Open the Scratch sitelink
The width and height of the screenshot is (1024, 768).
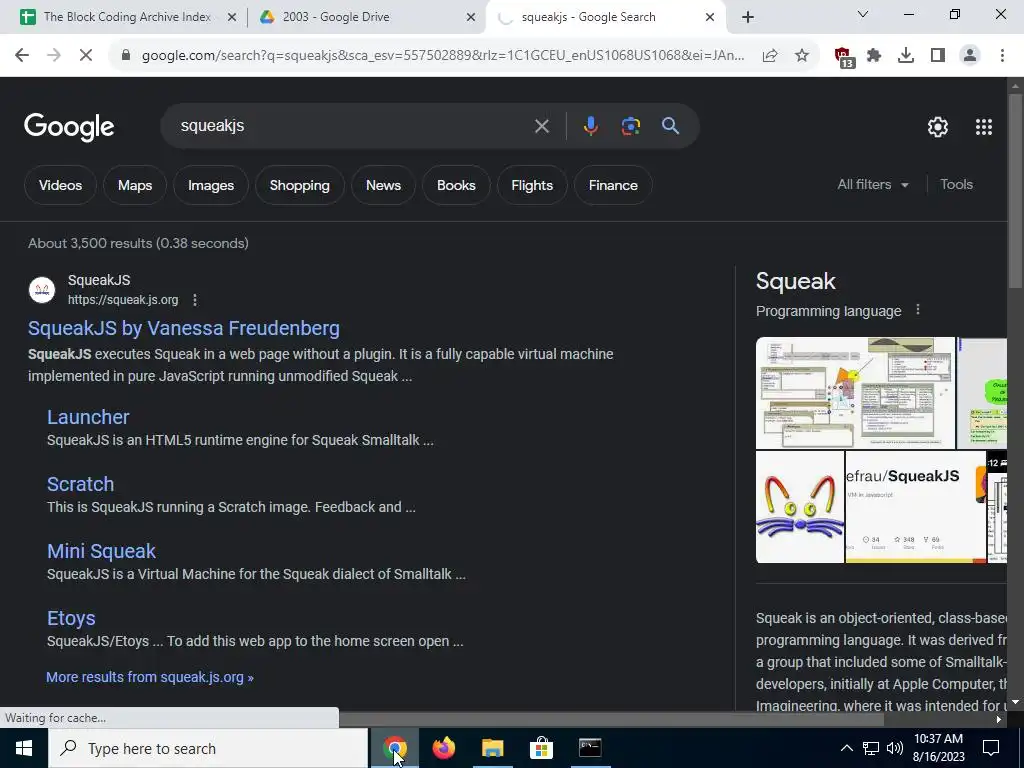(x=80, y=485)
